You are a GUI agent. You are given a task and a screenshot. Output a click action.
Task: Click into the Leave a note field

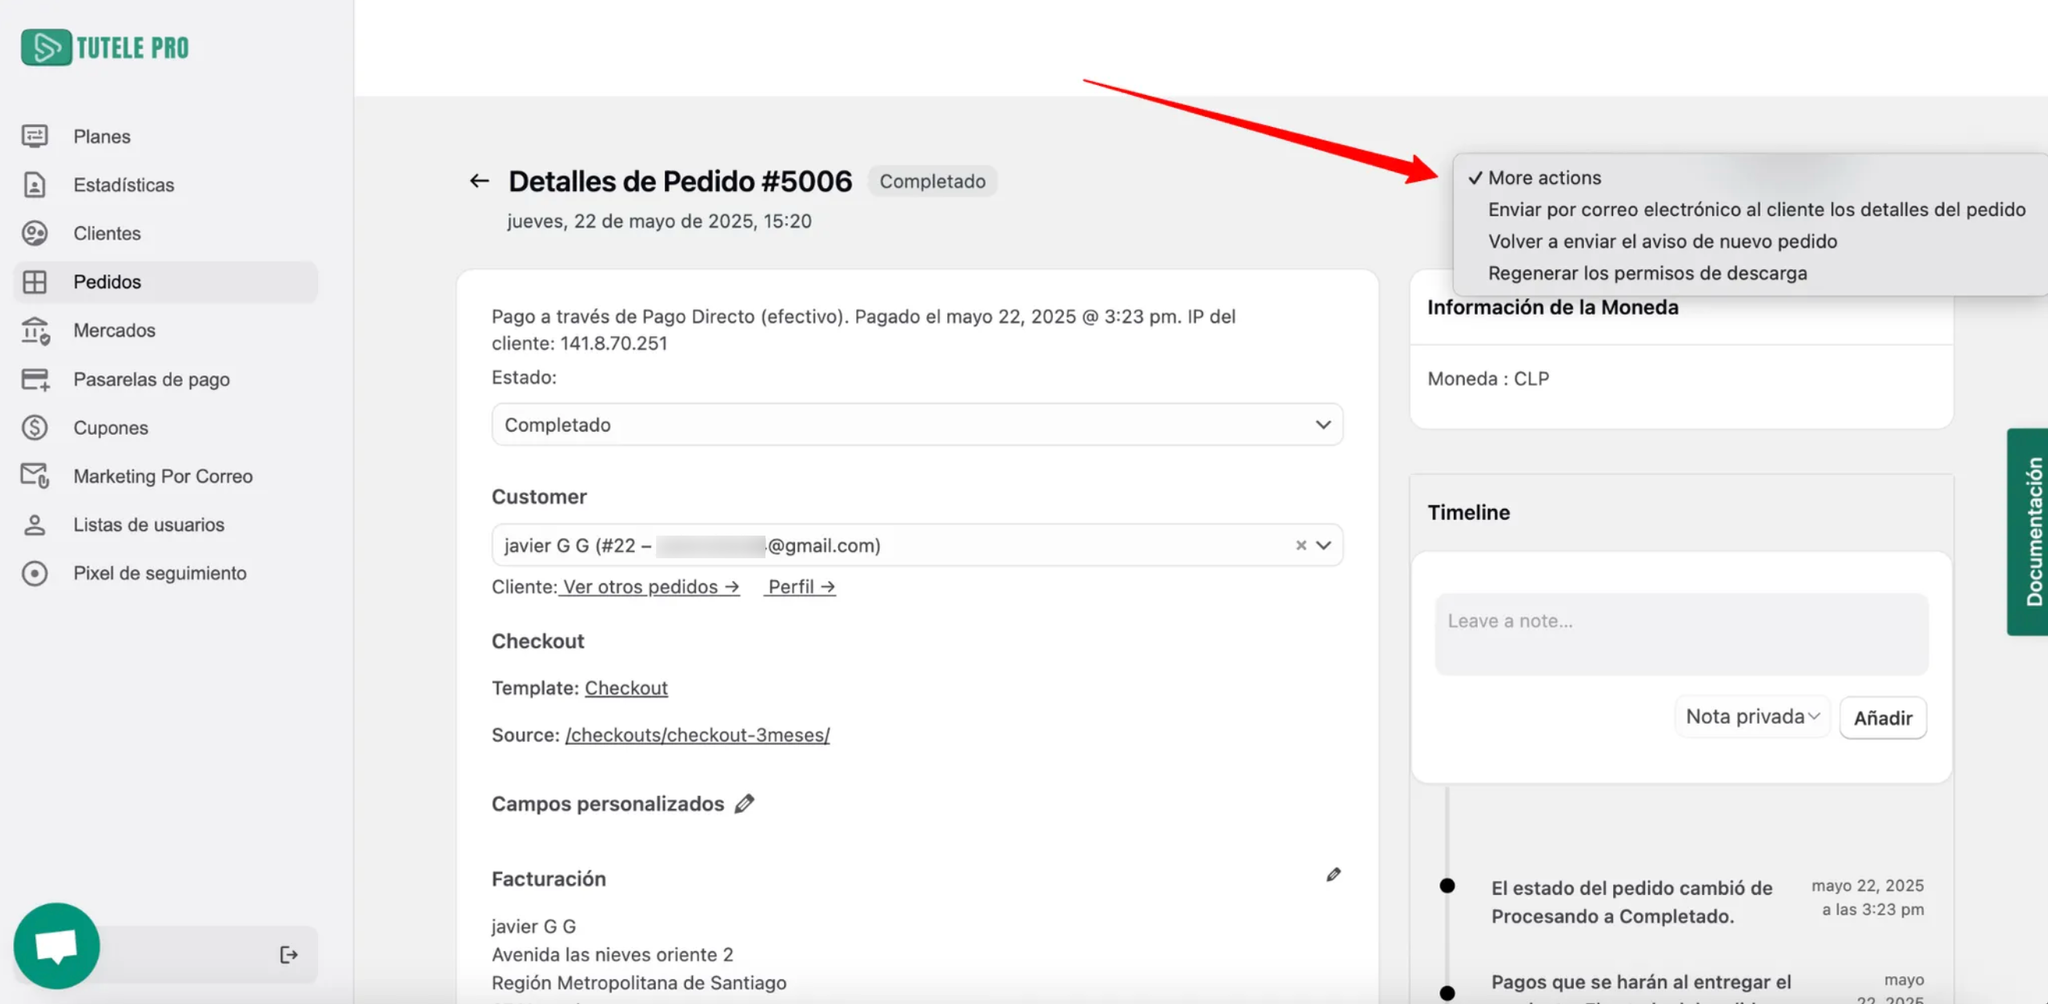tap(1682, 634)
